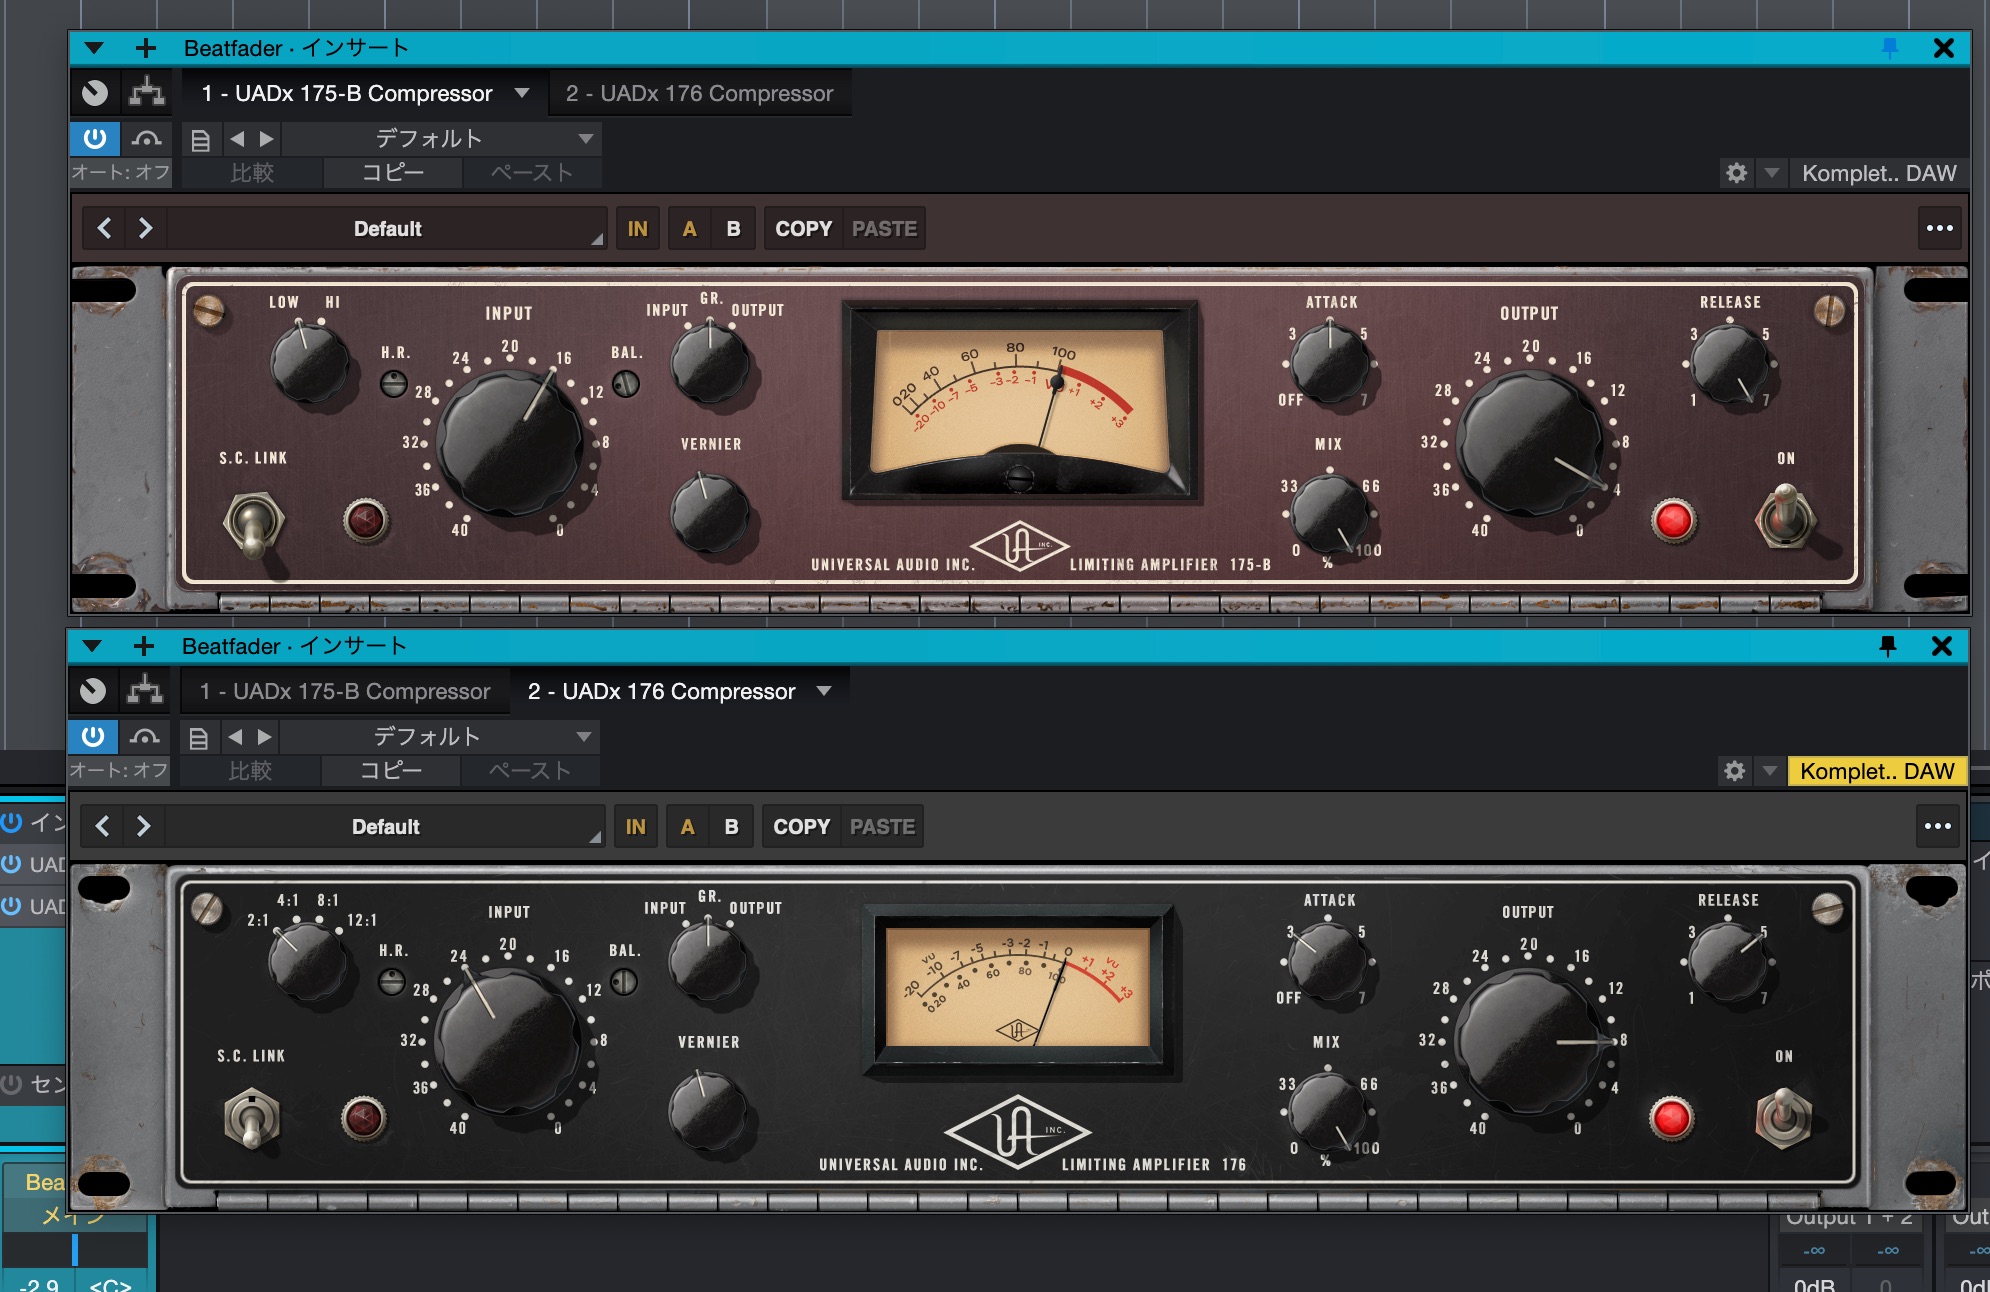Open the デフォルト preset dropdown in bottom window
1990x1292 pixels.
pyautogui.click(x=438, y=737)
